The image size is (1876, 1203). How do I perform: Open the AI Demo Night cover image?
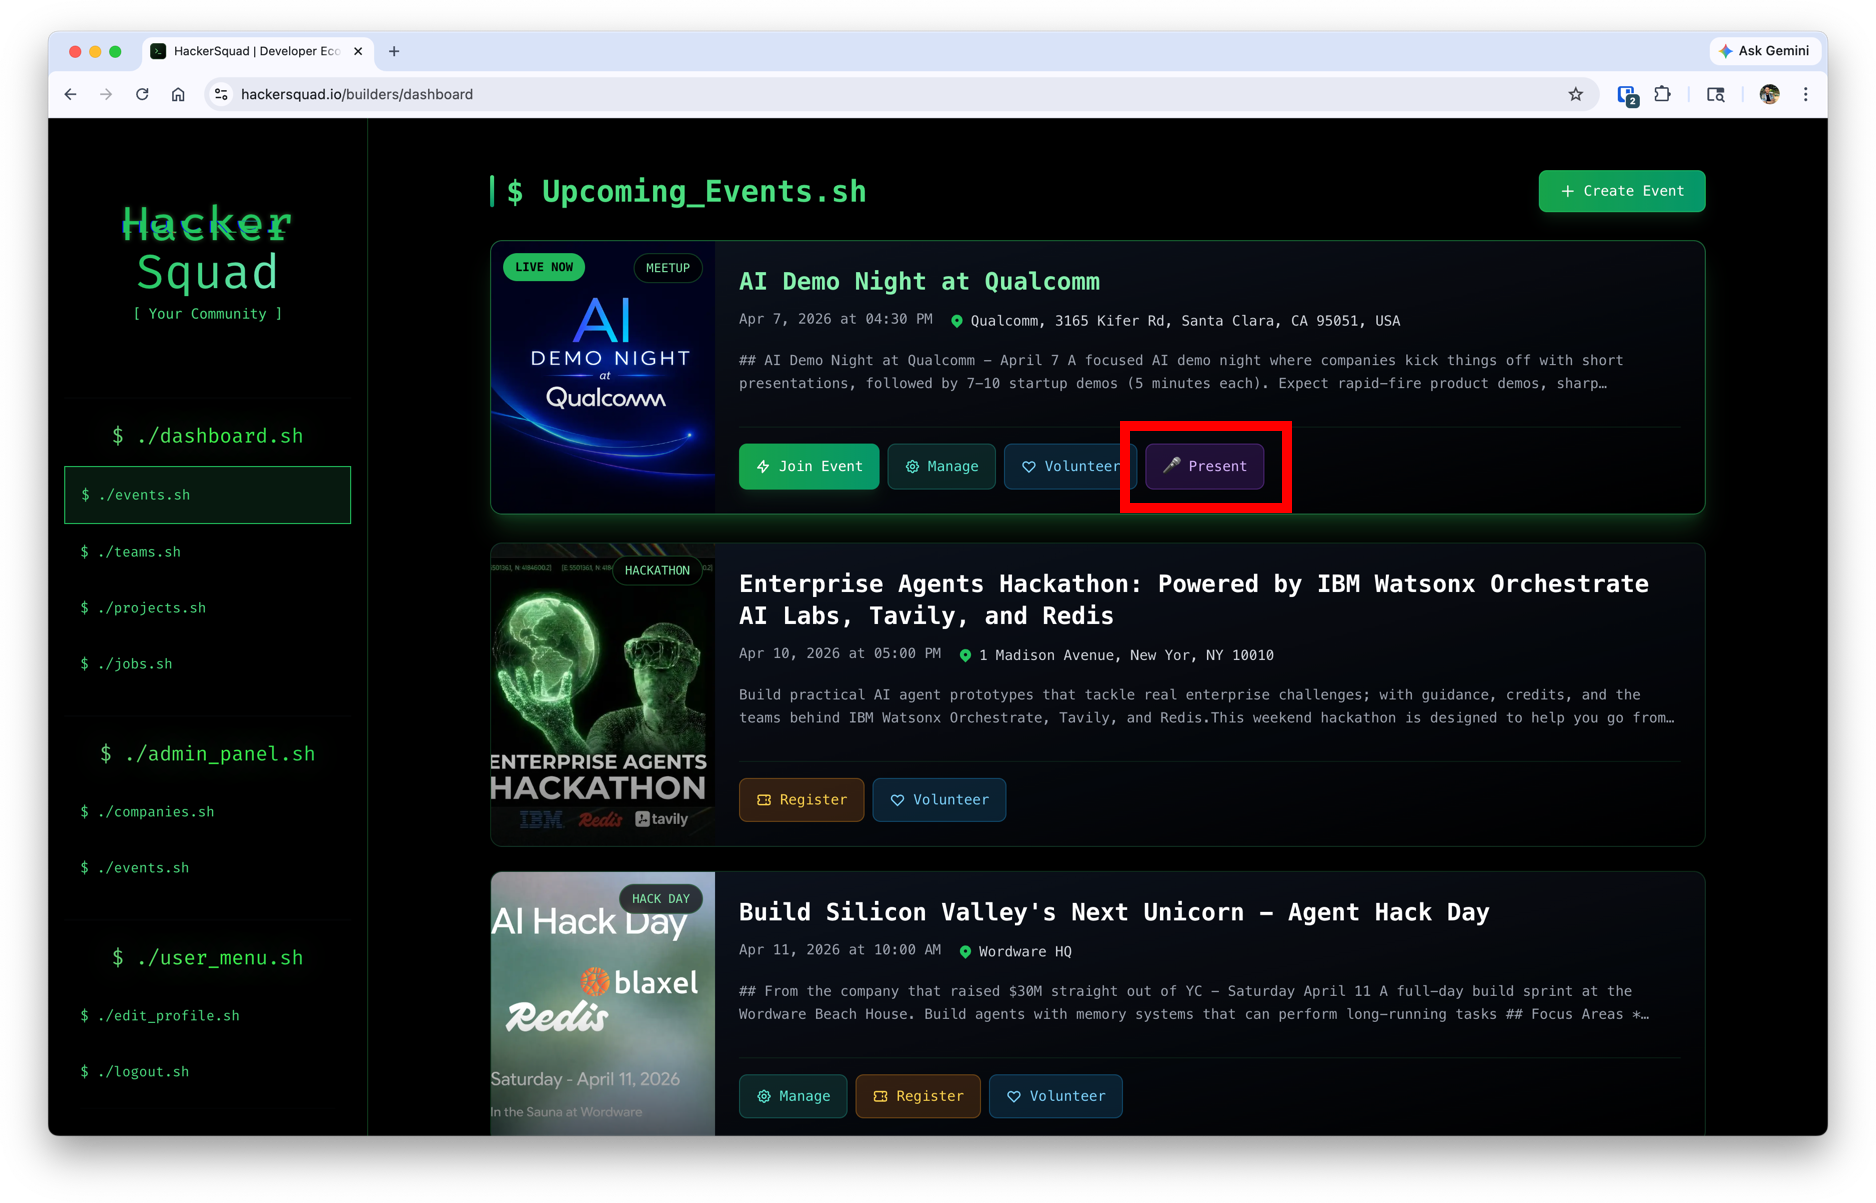coord(603,377)
